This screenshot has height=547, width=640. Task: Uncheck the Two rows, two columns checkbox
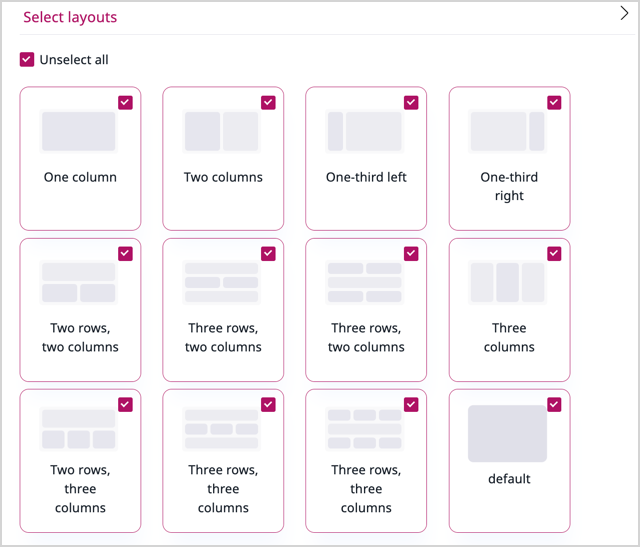[x=125, y=253]
